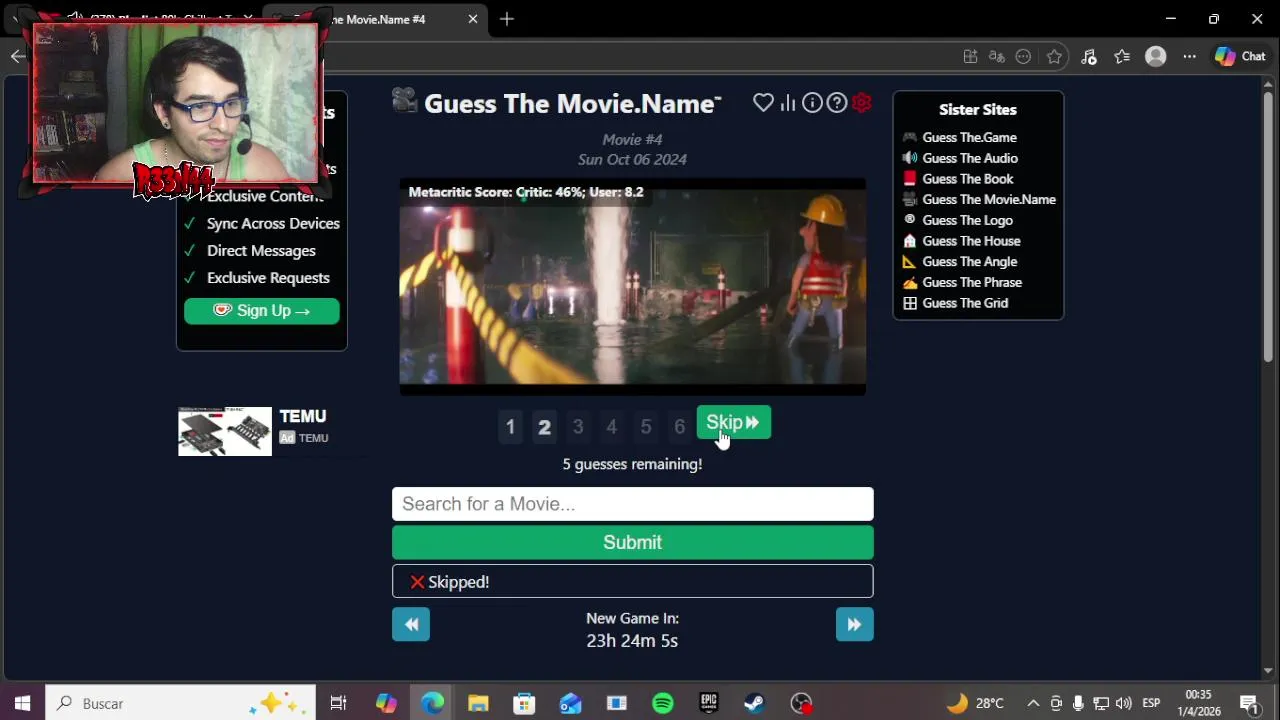The width and height of the screenshot is (1280, 720).
Task: Open the info circle icon
Action: (812, 102)
